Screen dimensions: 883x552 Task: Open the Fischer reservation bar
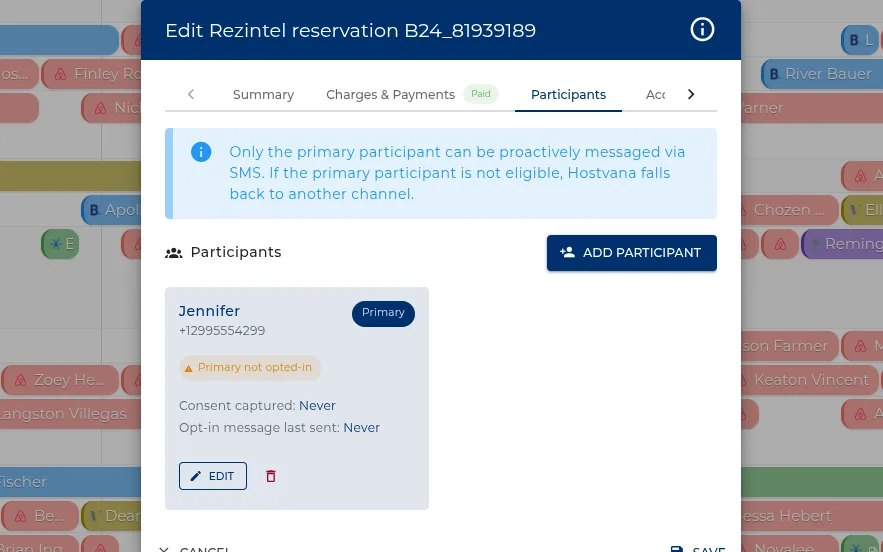click(70, 482)
